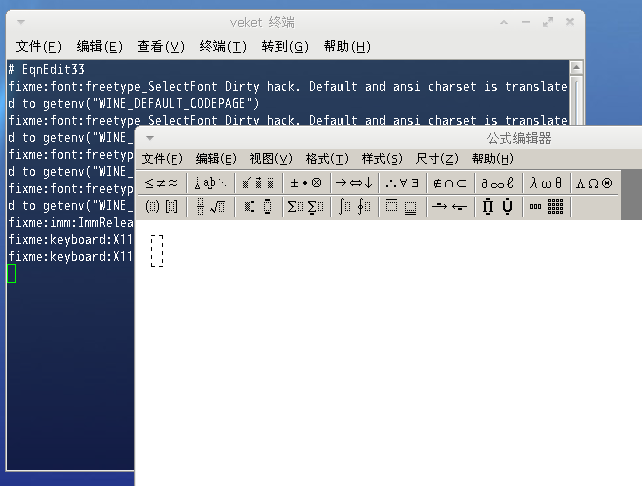Expand veket terminal window menu arrow

tap(21, 22)
